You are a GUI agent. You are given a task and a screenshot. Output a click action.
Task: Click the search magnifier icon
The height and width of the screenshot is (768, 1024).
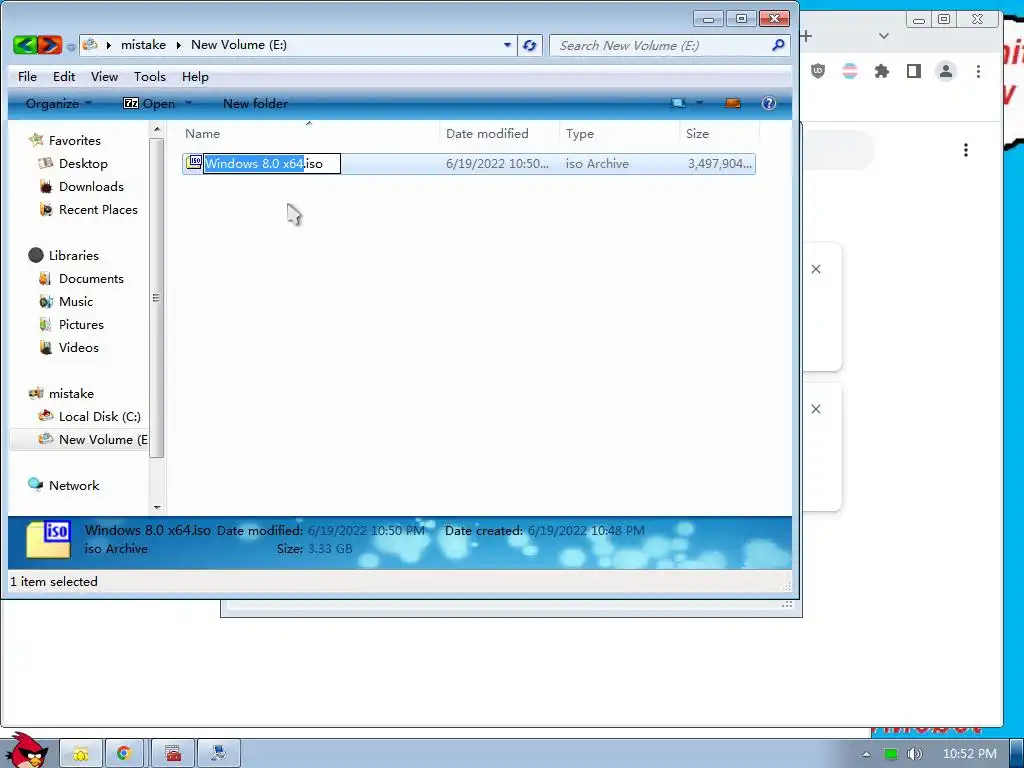(x=778, y=45)
